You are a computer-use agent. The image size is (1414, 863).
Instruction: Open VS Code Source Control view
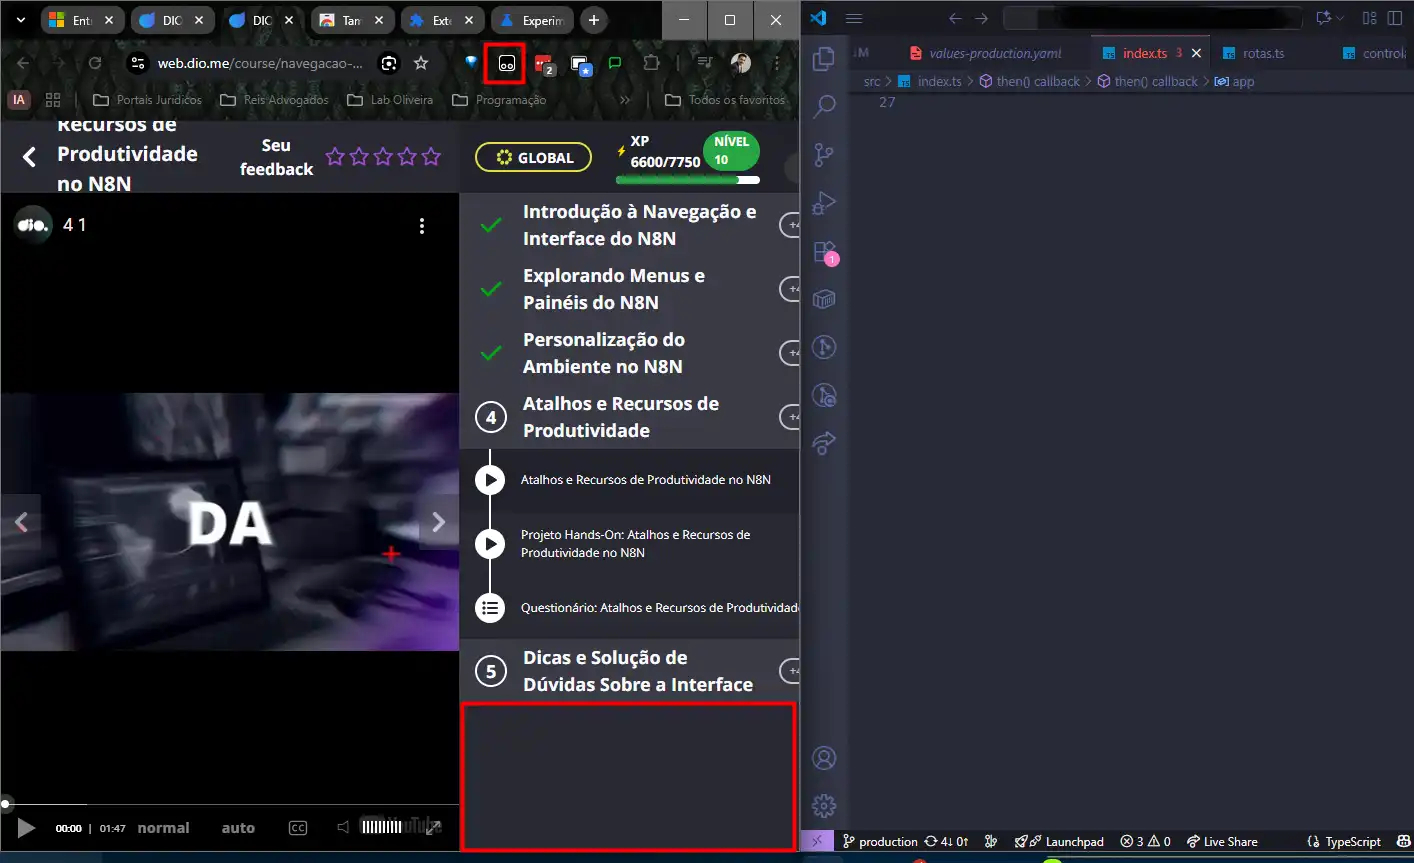tap(824, 154)
